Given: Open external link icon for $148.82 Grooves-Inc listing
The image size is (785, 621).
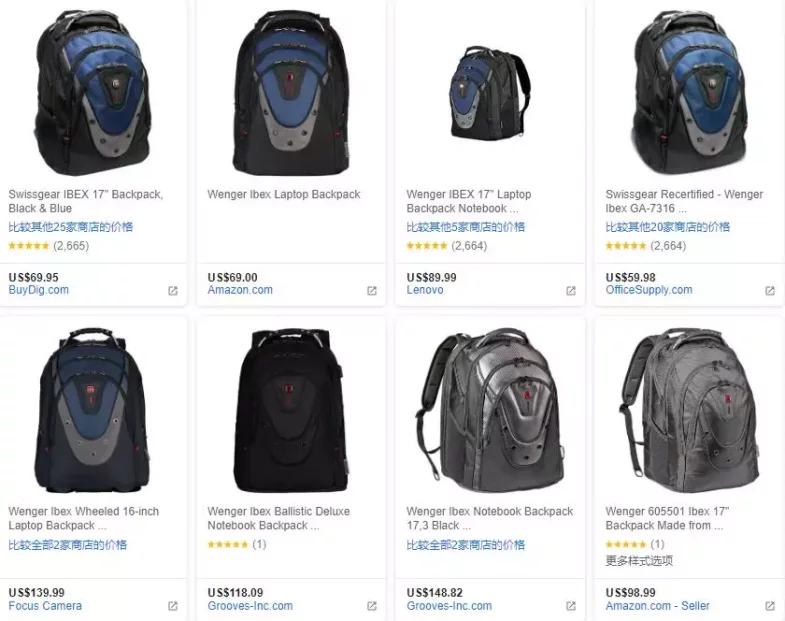Looking at the screenshot, I should pos(571,606).
